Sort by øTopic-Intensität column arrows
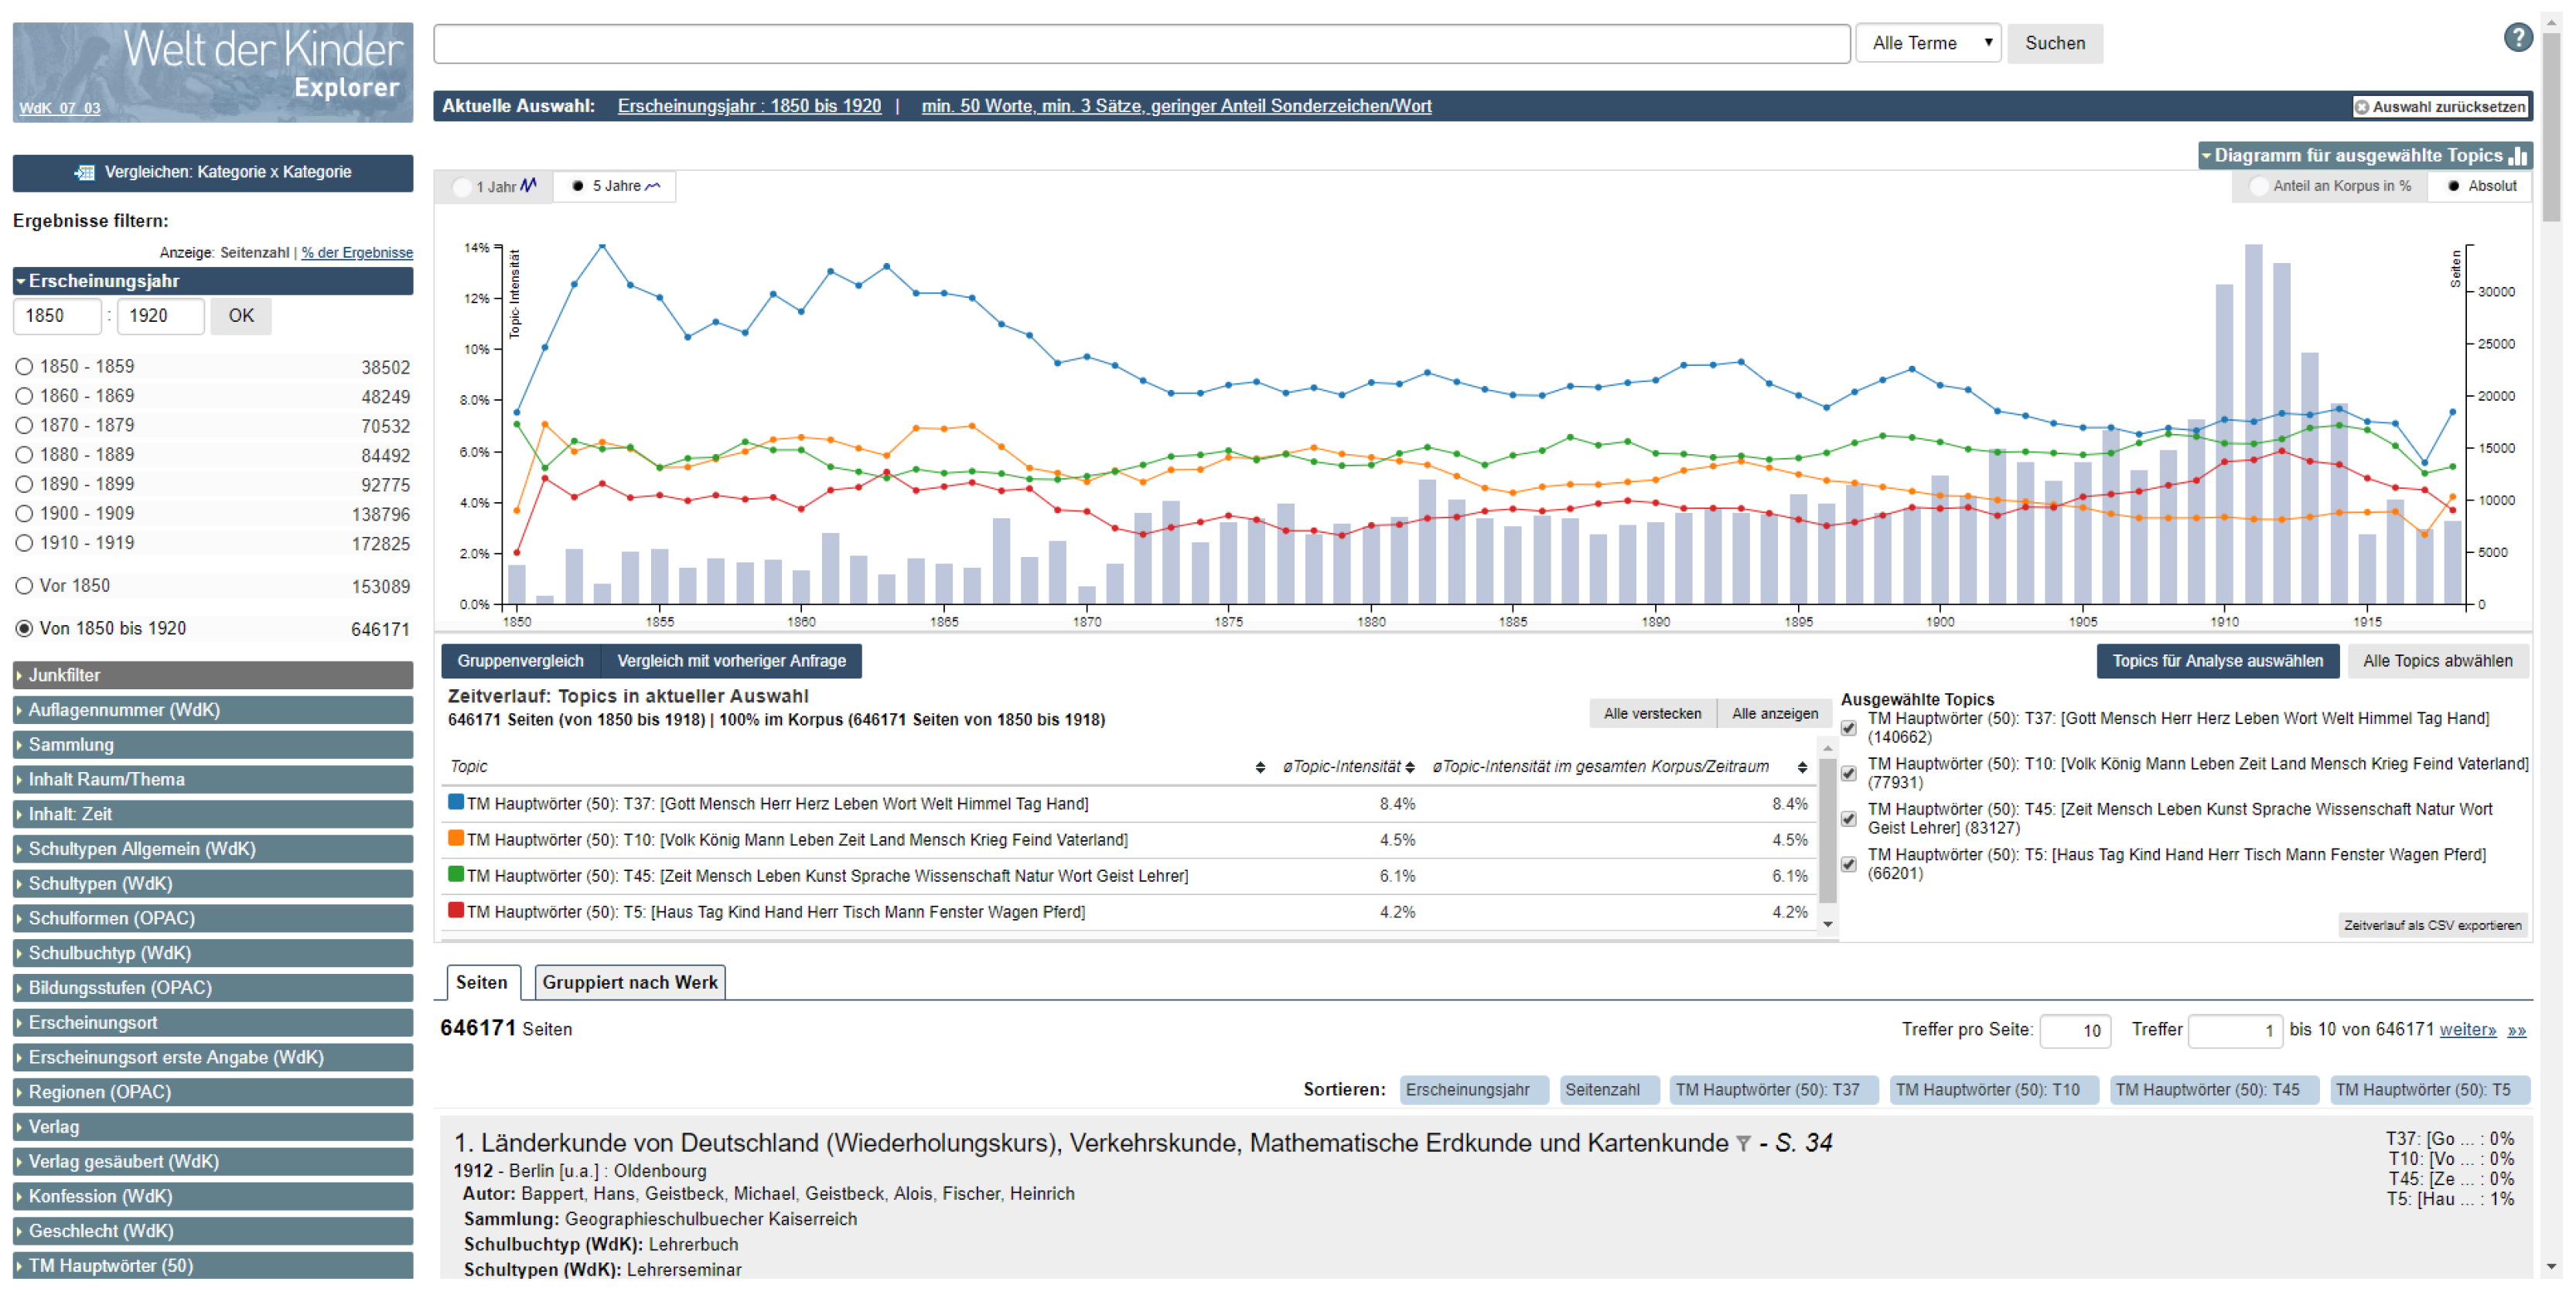Screen dimensions: 2576x1295 1409,767
